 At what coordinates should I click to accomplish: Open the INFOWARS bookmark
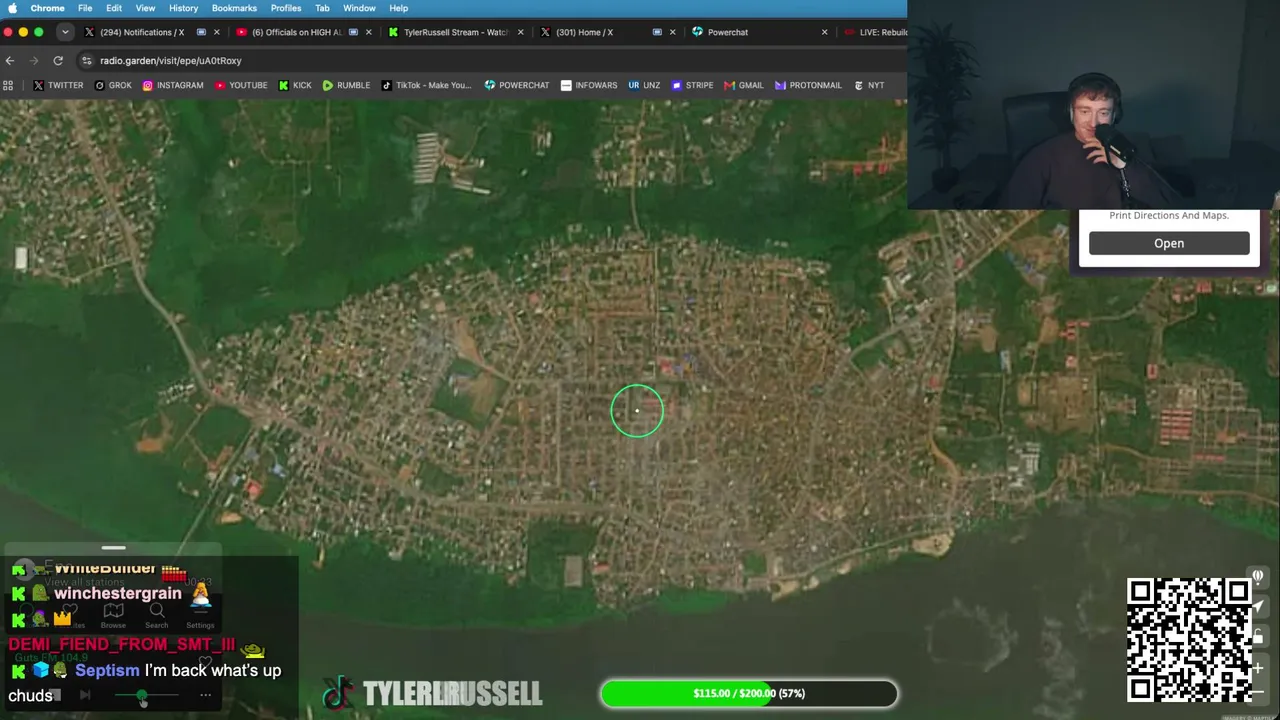589,86
